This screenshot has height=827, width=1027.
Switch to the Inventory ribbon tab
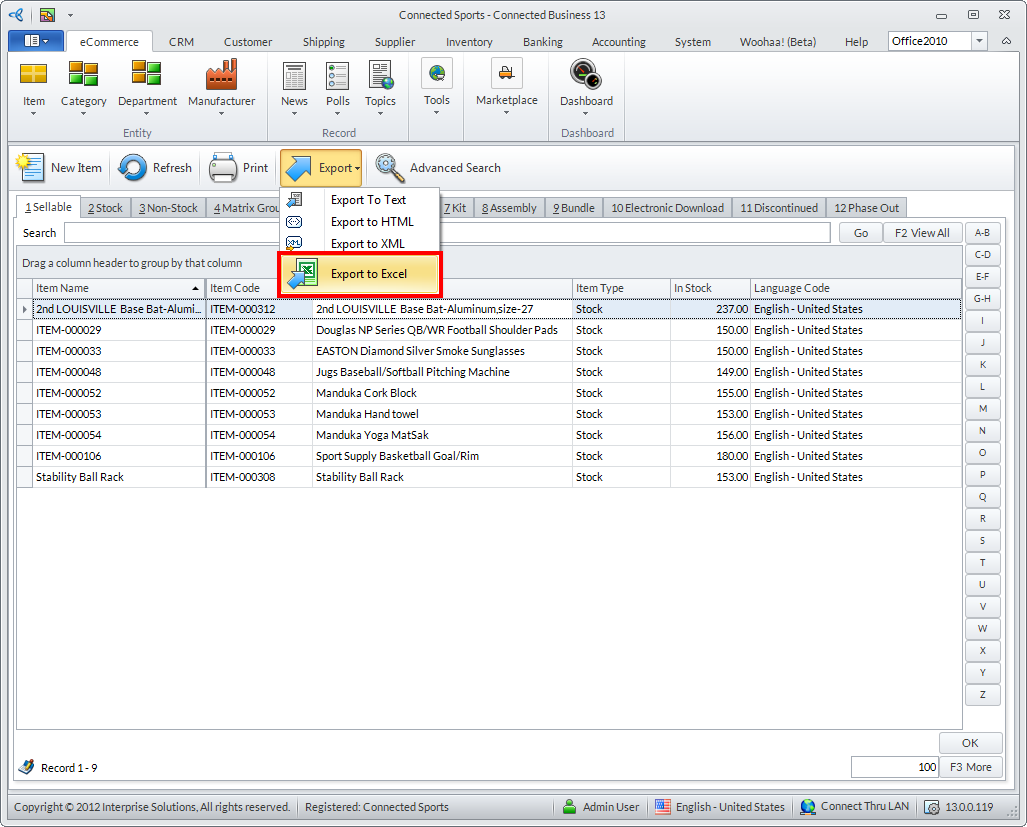[x=469, y=42]
